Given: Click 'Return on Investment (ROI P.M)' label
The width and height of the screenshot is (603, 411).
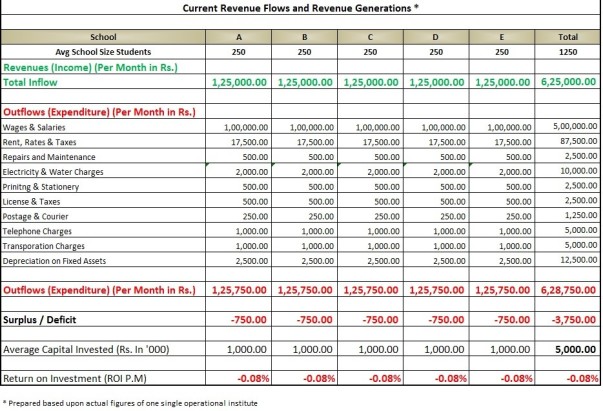Looking at the screenshot, I should 75,379.
